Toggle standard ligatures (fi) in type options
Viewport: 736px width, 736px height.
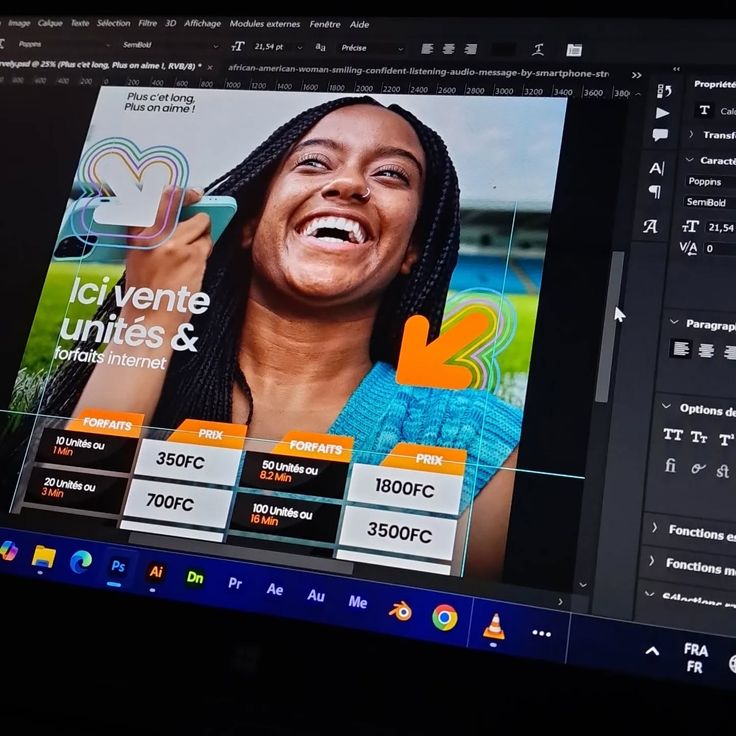click(x=670, y=466)
